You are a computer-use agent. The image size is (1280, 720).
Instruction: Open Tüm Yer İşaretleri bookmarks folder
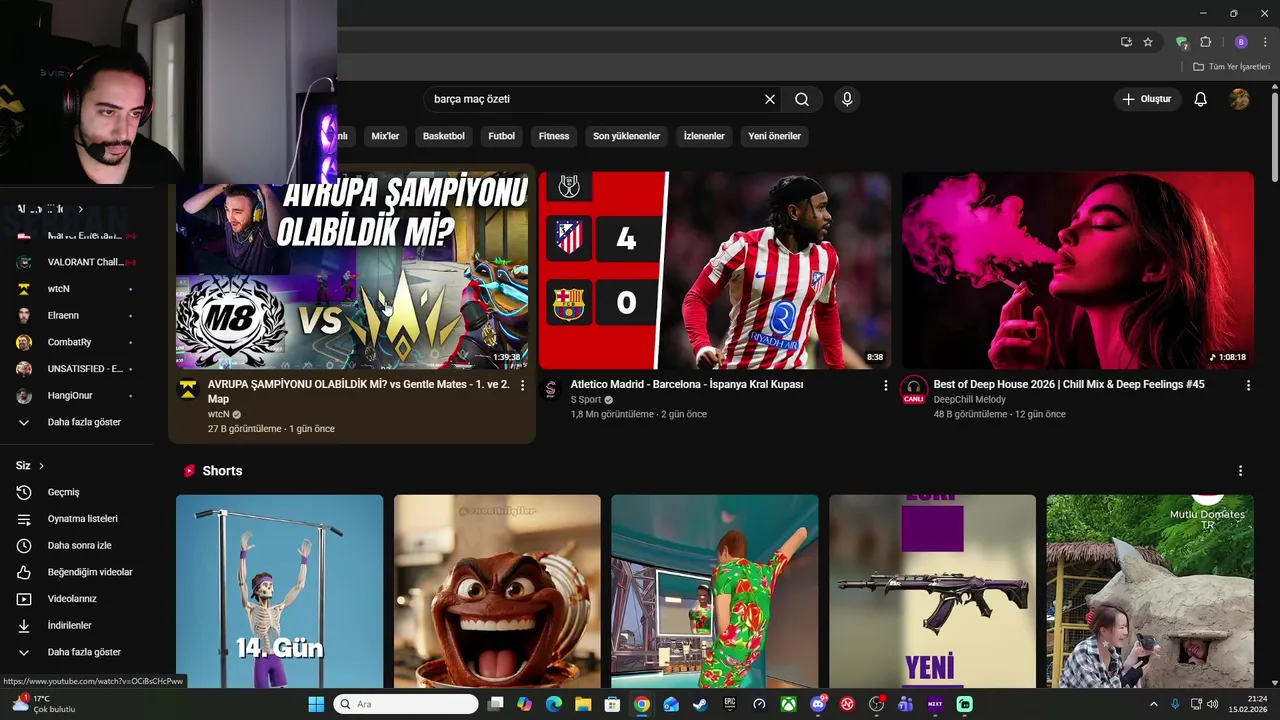tap(1231, 67)
